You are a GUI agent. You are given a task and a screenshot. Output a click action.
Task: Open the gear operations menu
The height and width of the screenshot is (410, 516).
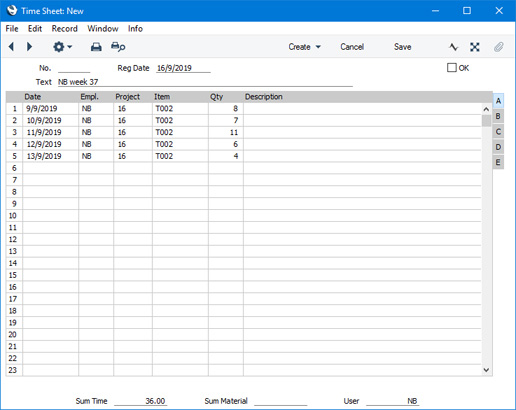point(62,47)
